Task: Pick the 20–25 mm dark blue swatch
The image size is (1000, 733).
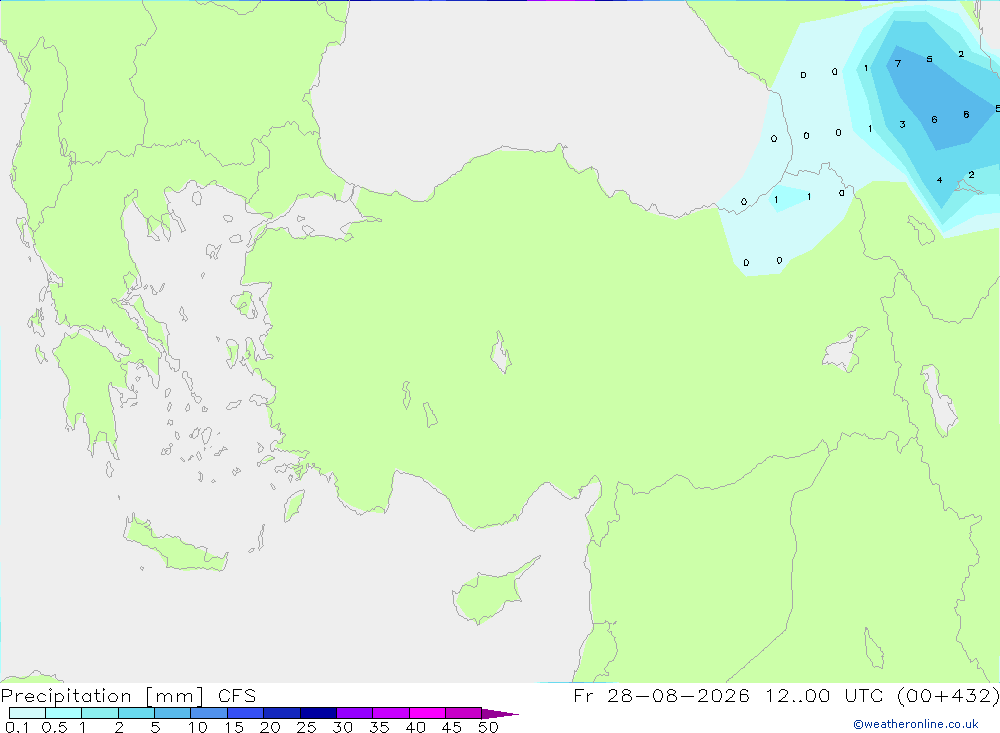Action: click(281, 713)
